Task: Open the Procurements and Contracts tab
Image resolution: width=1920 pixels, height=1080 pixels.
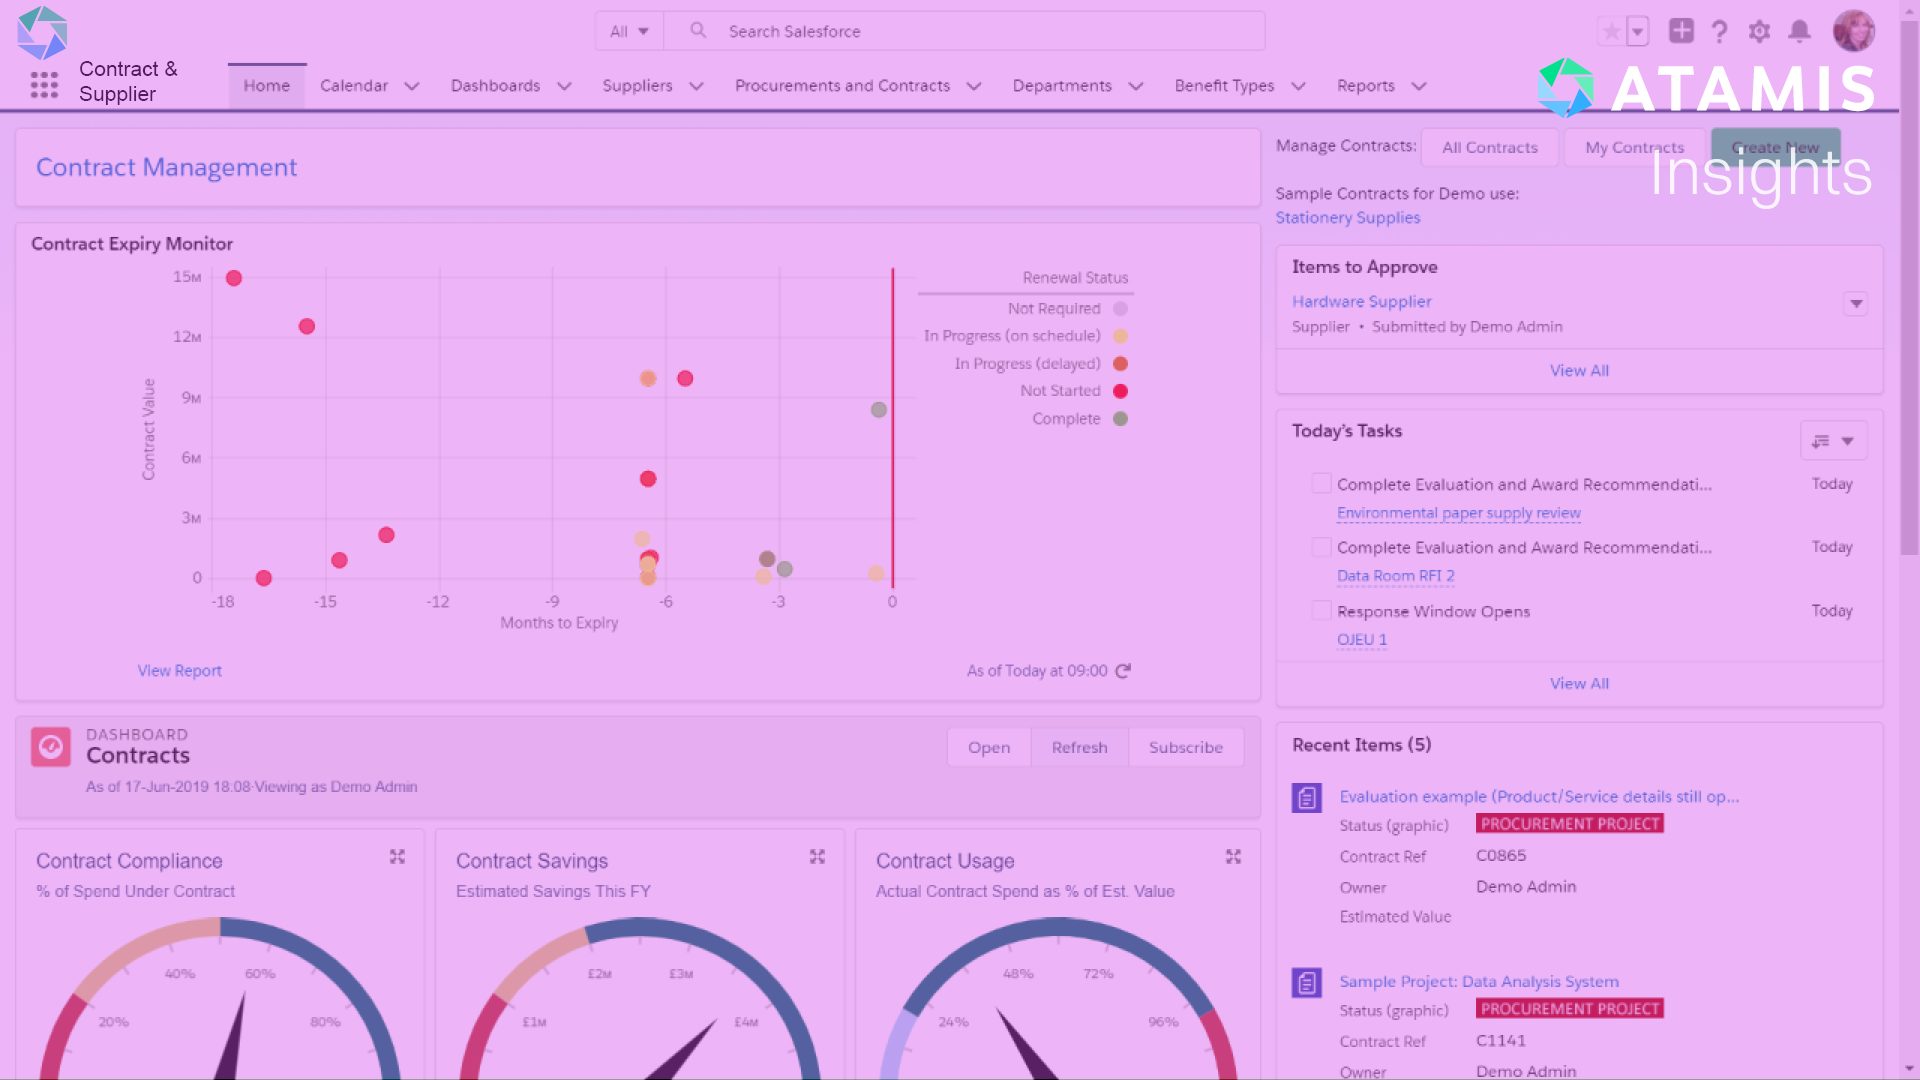Action: [x=842, y=86]
